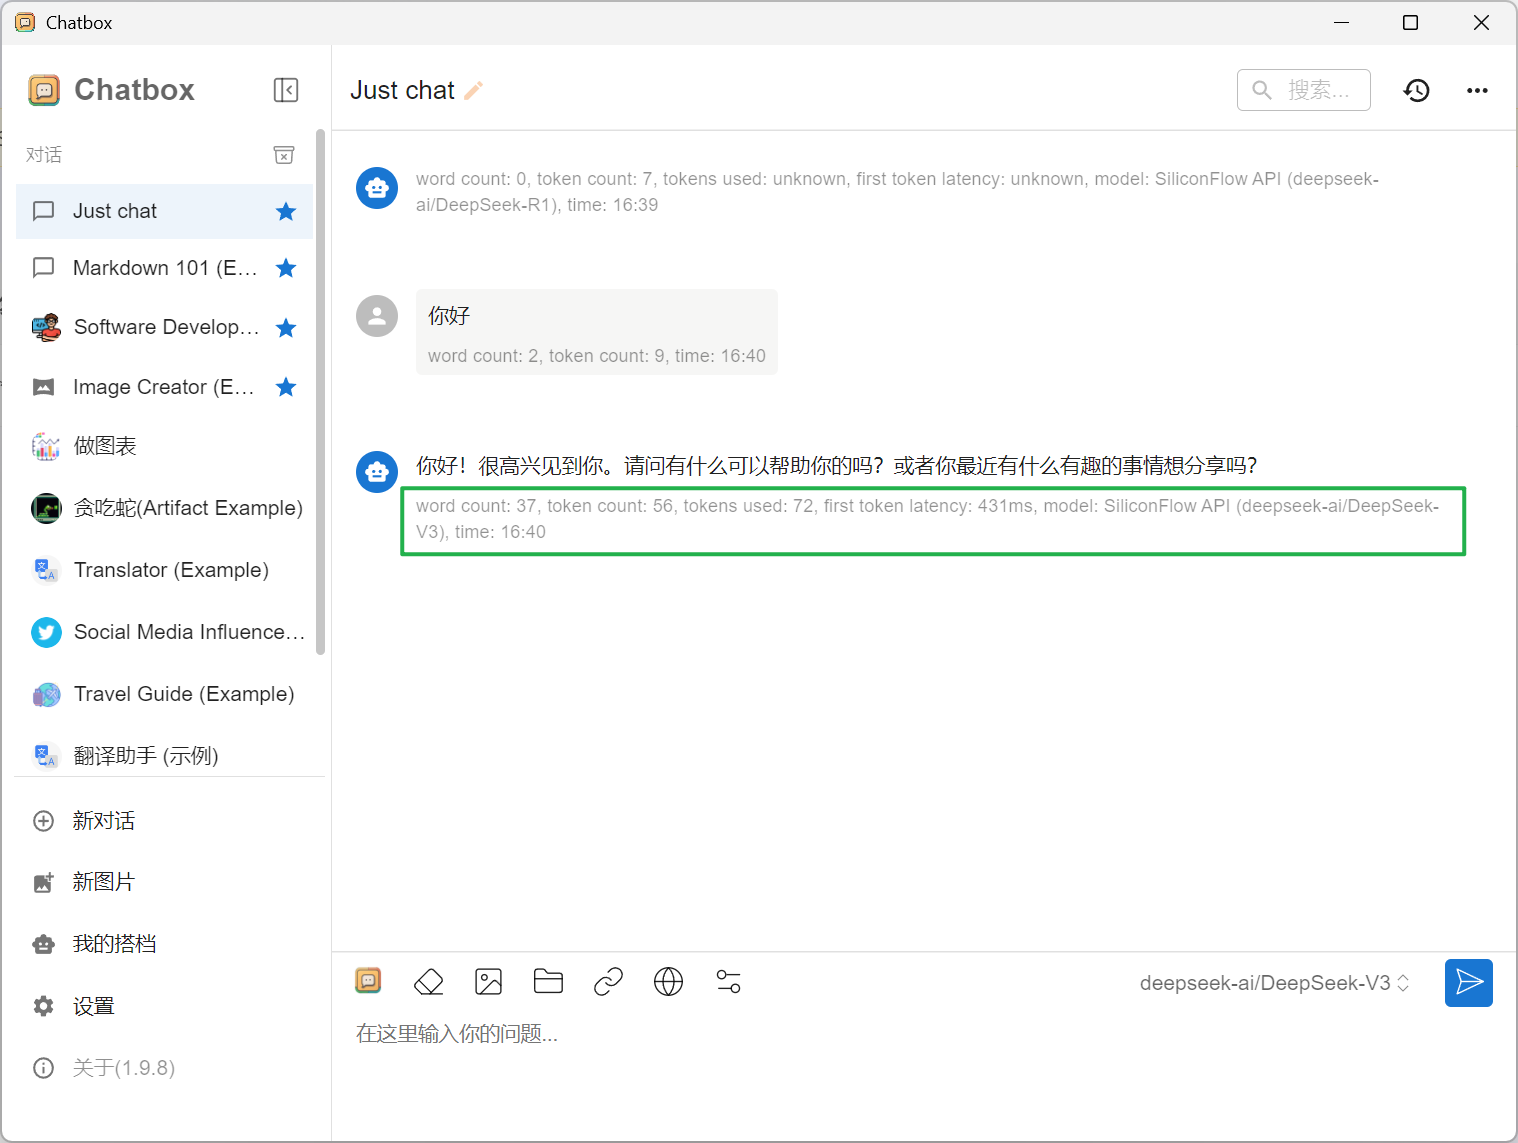Open the Markdown 101 conversation

[x=164, y=268]
